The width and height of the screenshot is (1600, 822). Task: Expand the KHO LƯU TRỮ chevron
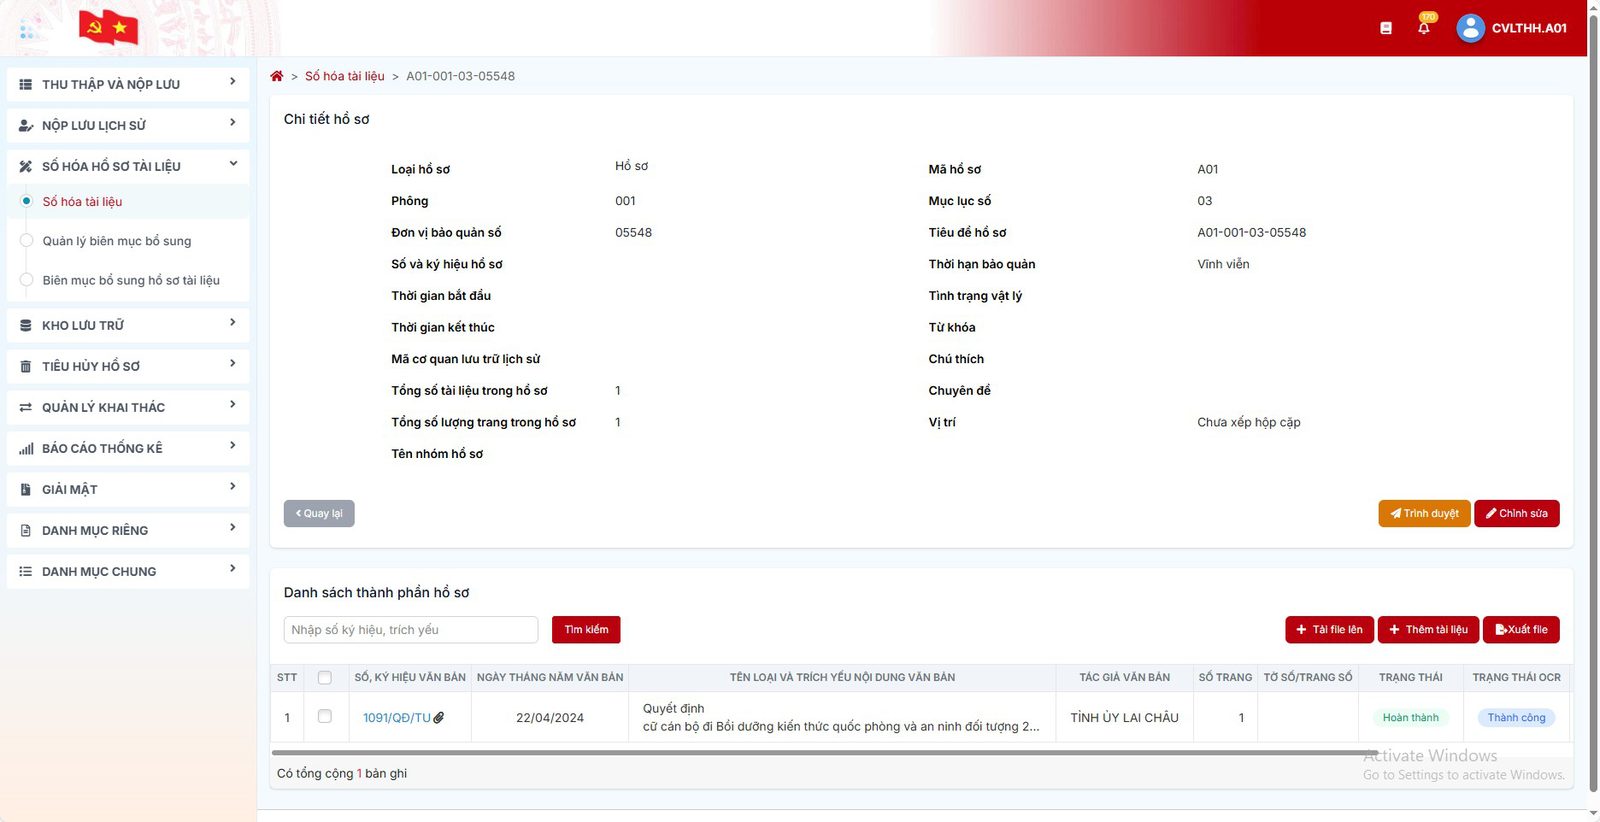pos(233,323)
